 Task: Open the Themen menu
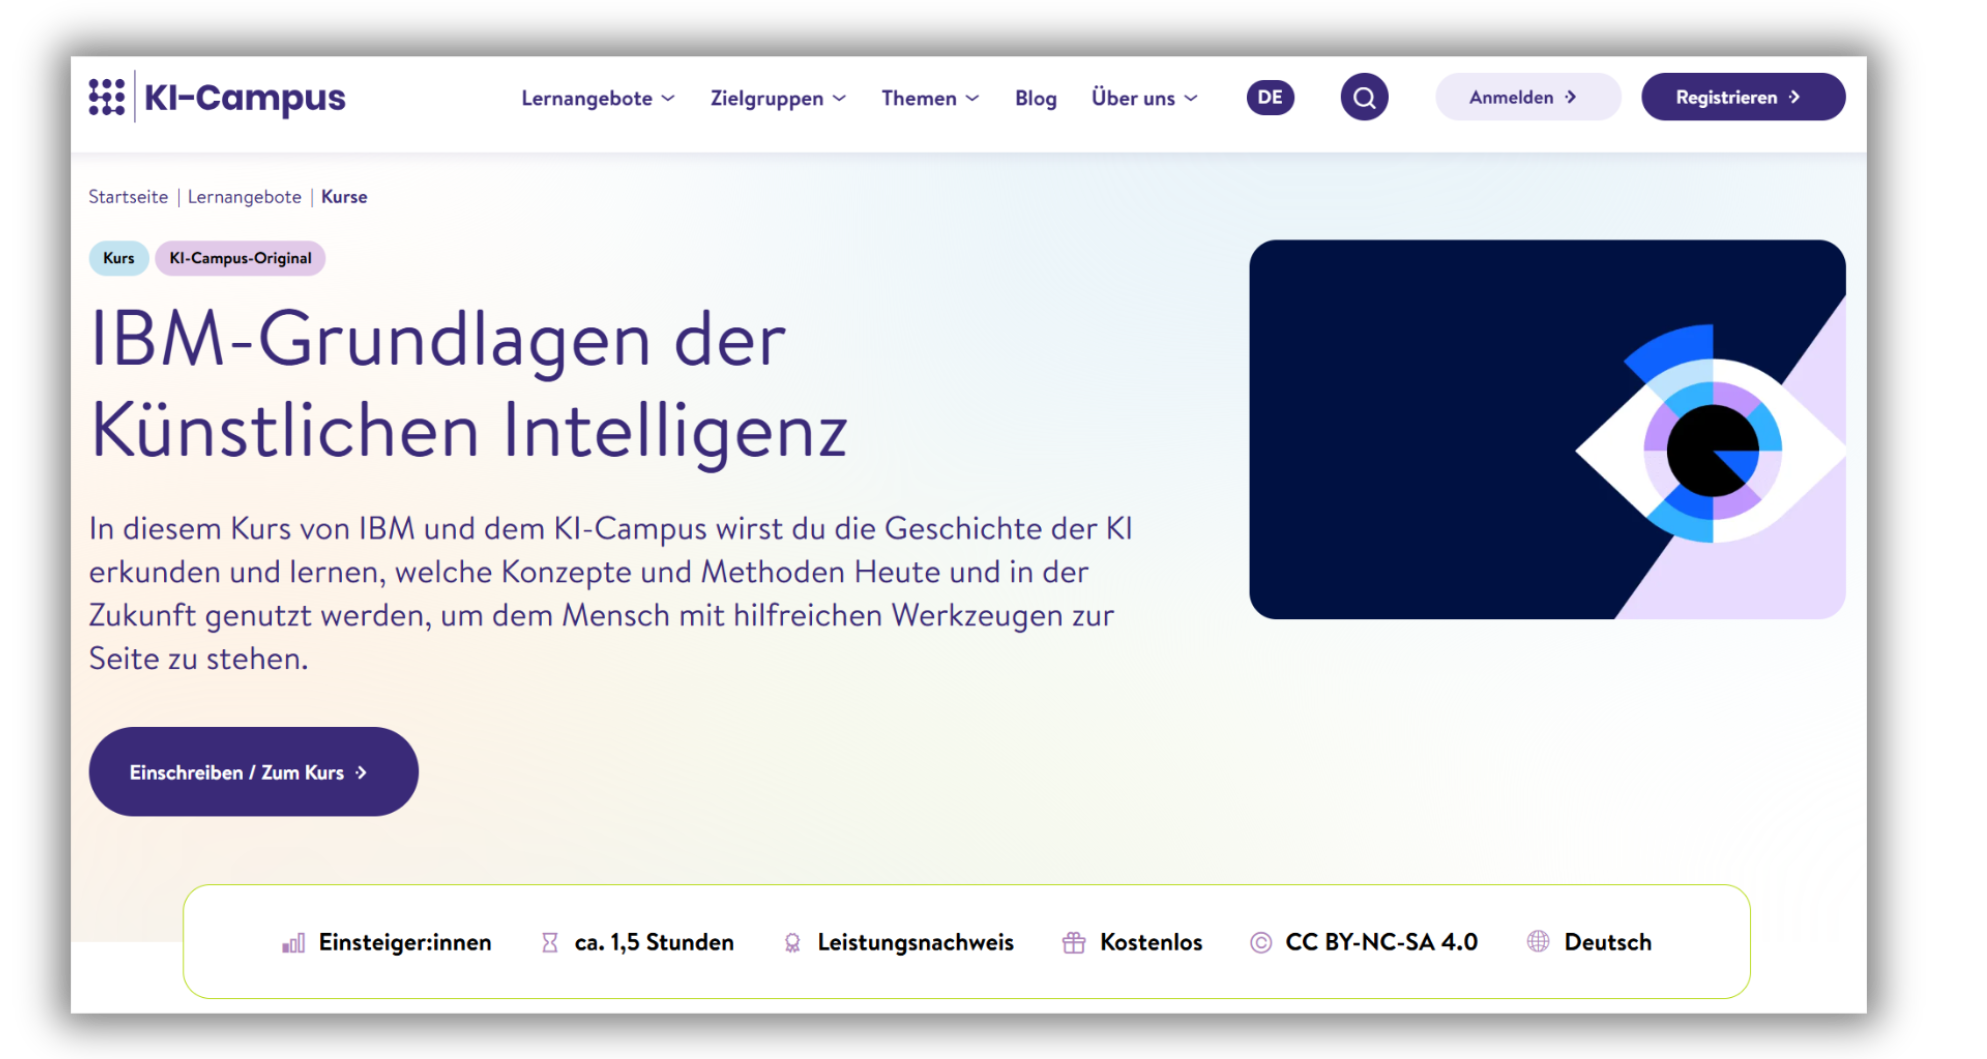pyautogui.click(x=930, y=98)
